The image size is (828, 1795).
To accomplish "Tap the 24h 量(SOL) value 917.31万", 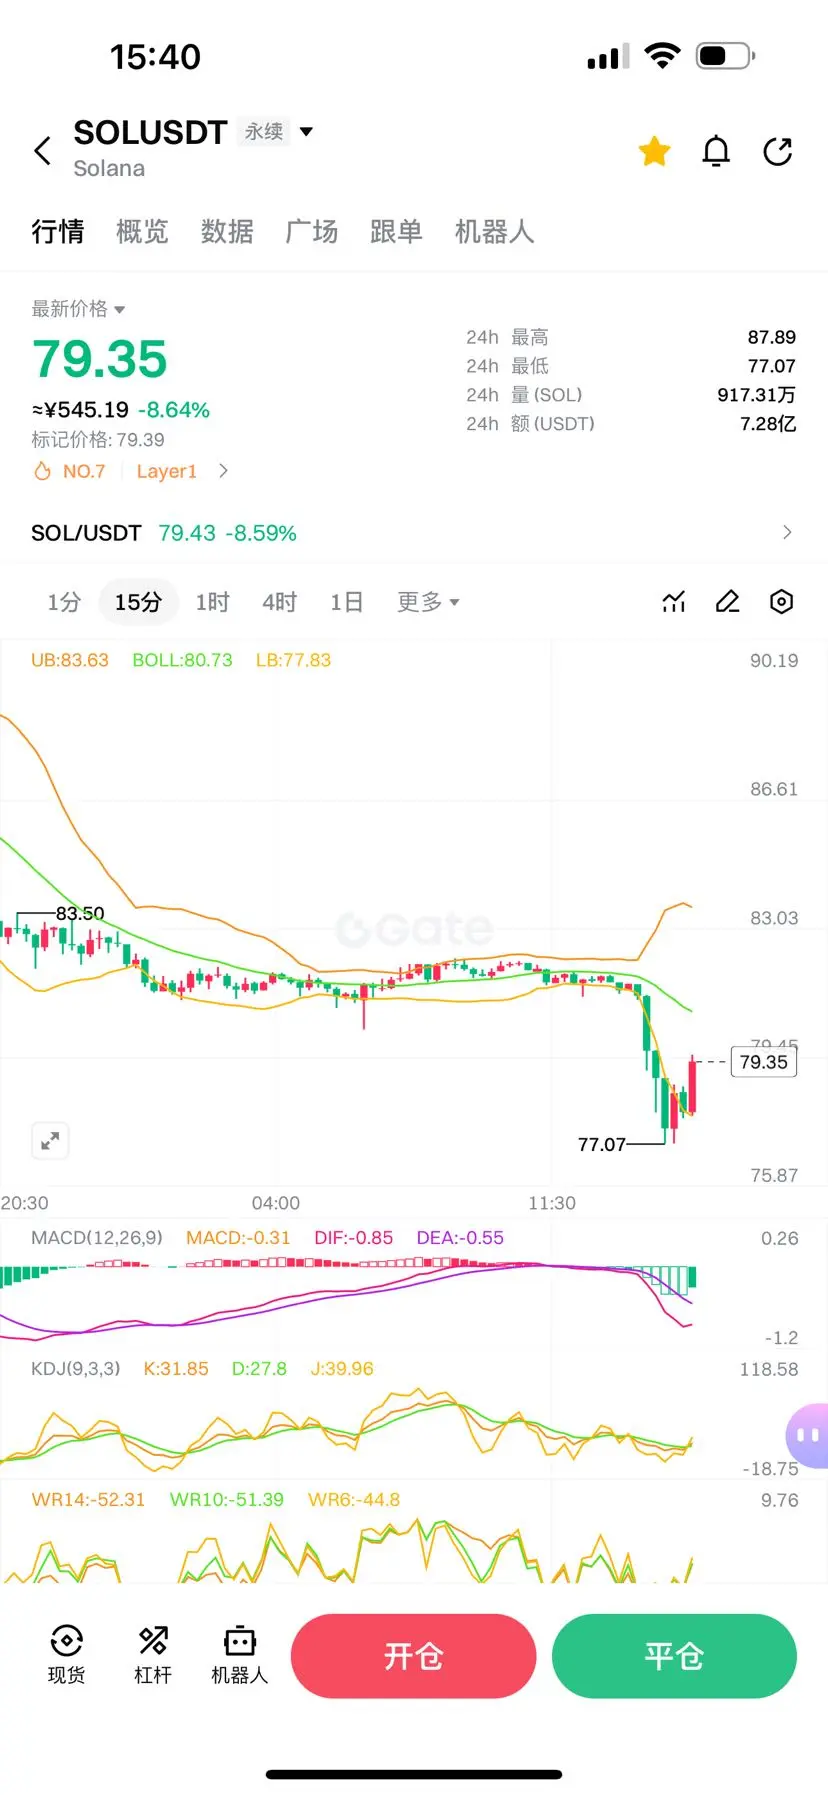I will point(757,395).
